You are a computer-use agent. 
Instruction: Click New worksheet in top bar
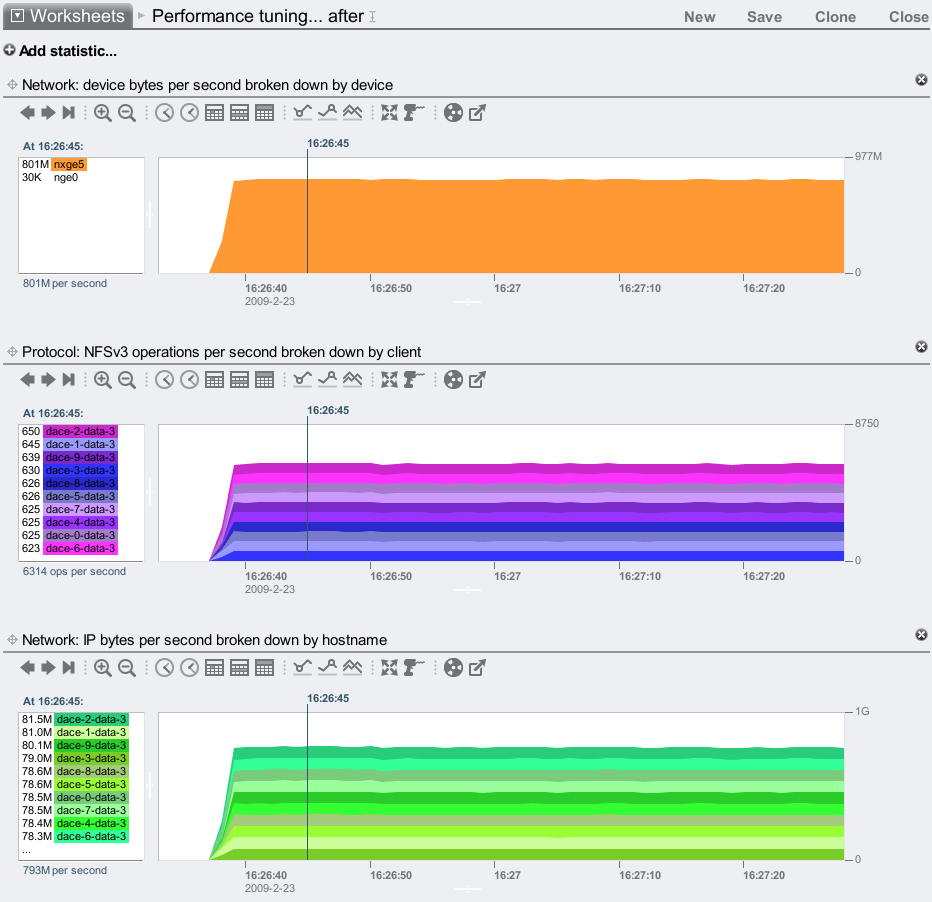(x=699, y=17)
